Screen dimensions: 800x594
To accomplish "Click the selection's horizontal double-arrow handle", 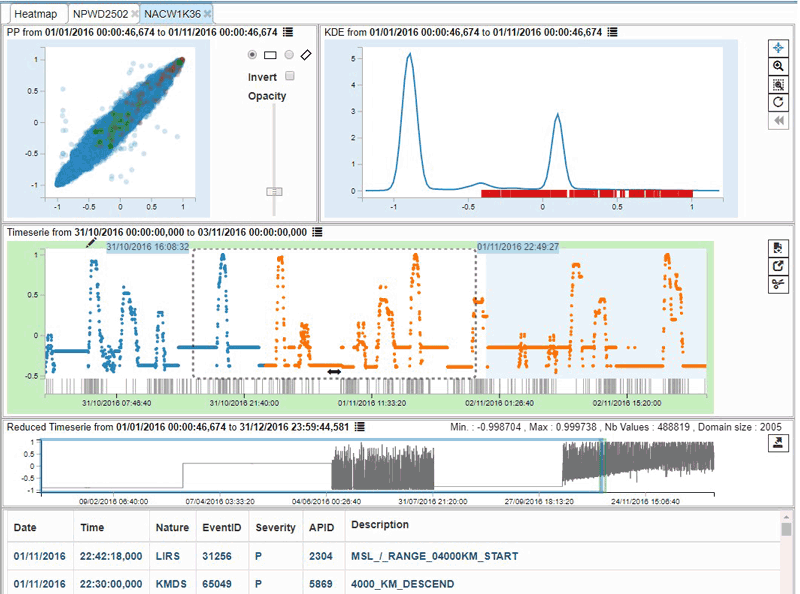I will [x=334, y=372].
